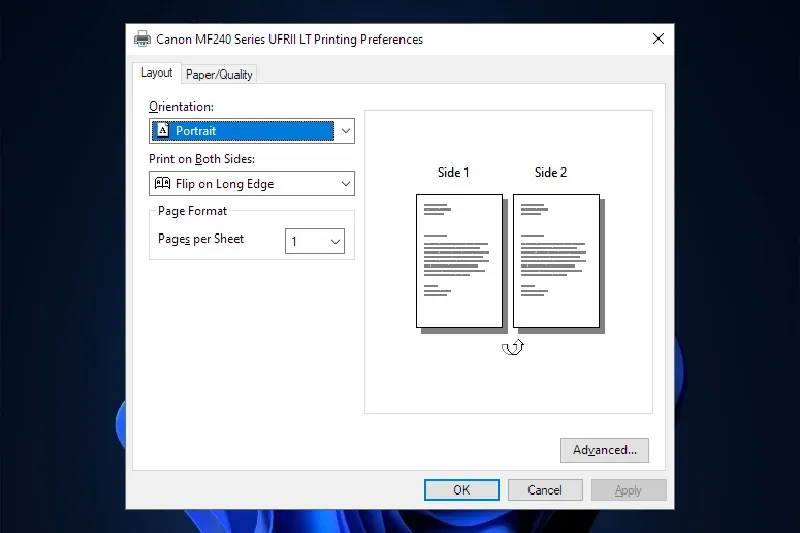Screen dimensions: 800x533
Task: Click the Orientation label
Action: [181, 107]
